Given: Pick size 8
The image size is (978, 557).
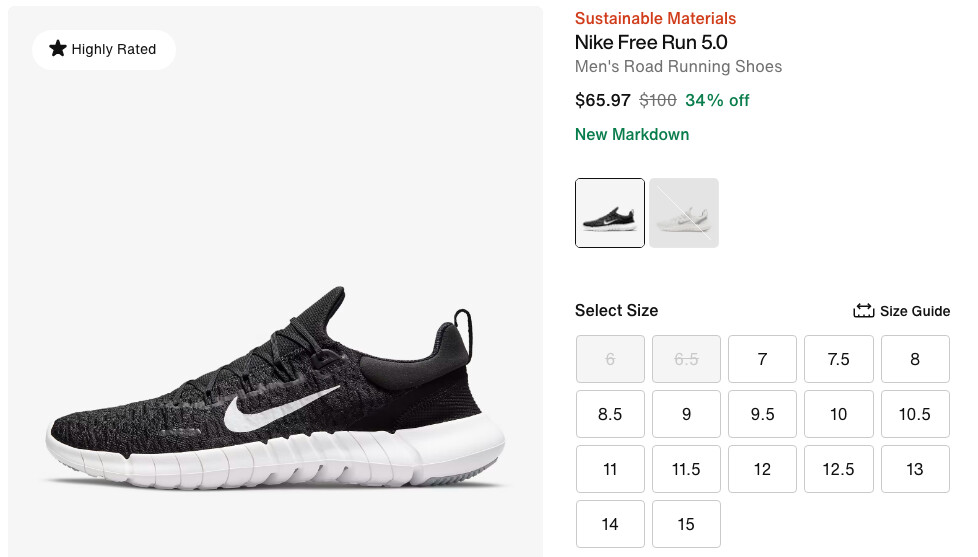Looking at the screenshot, I should click(914, 359).
